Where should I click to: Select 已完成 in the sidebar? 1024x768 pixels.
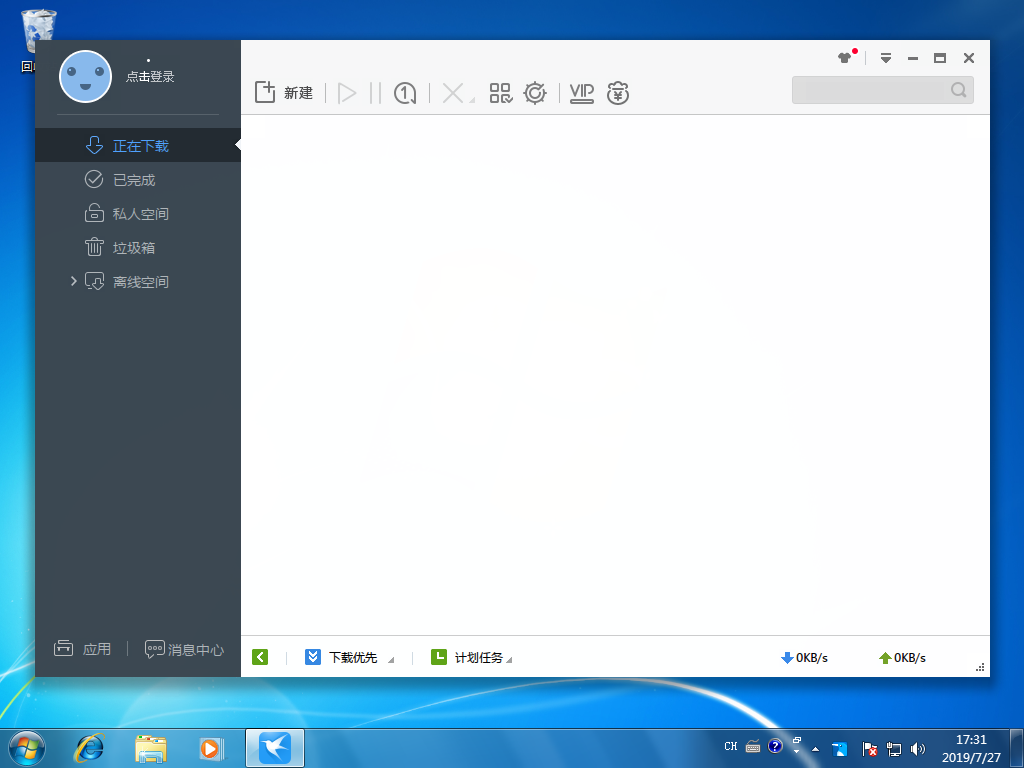coord(133,180)
